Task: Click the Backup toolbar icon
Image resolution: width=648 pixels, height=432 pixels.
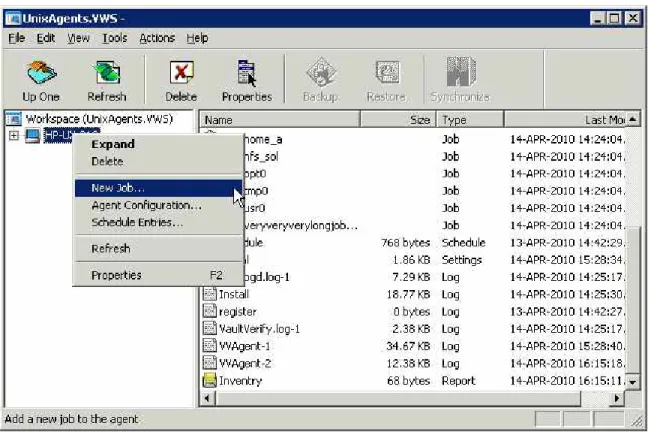Action: click(321, 72)
